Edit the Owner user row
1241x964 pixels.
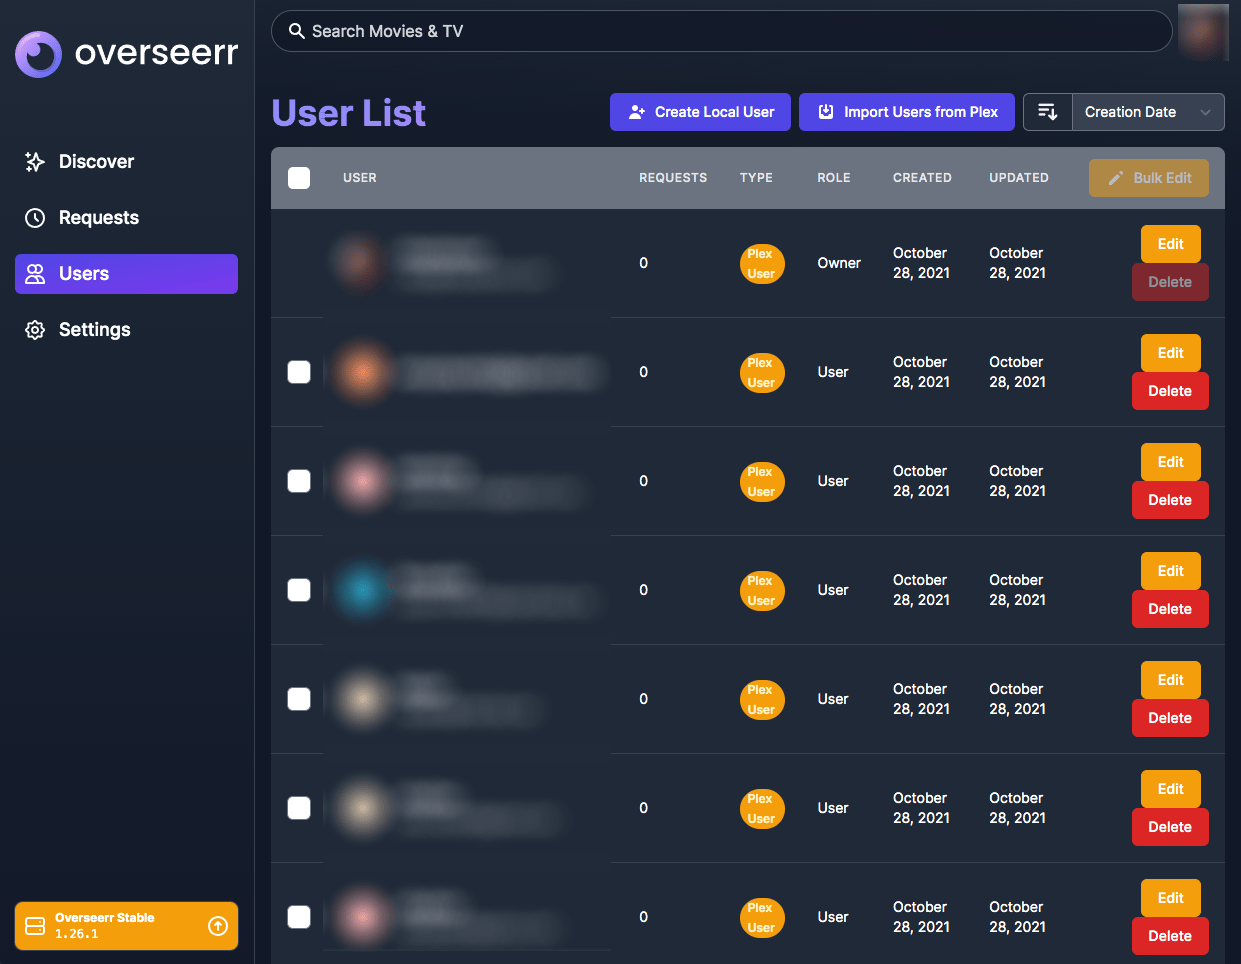1170,244
